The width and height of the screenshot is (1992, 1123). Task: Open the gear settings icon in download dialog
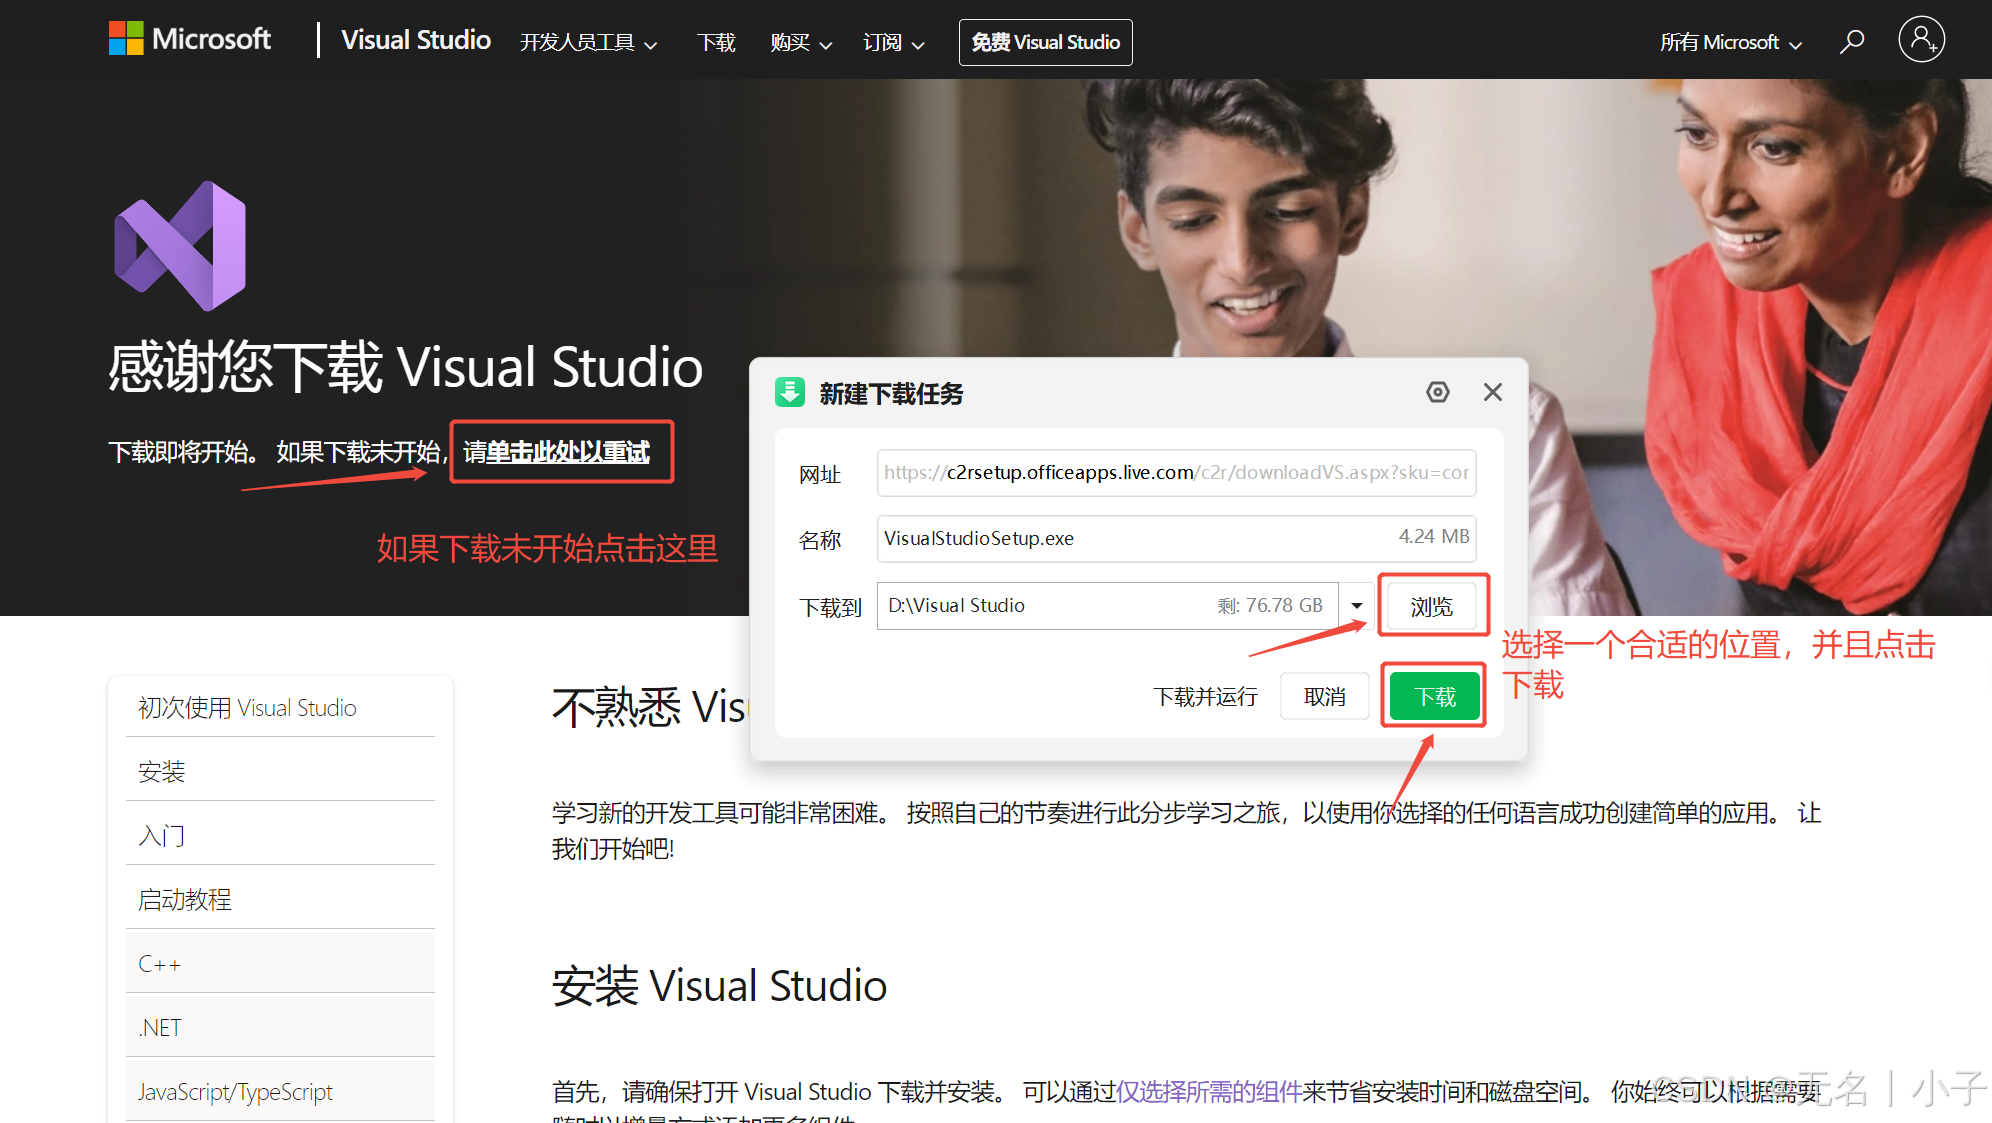(1437, 392)
